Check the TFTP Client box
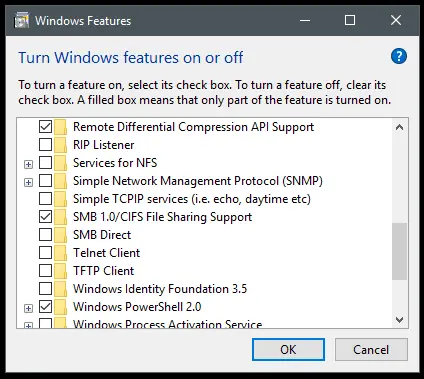The image size is (424, 379). coord(45,271)
